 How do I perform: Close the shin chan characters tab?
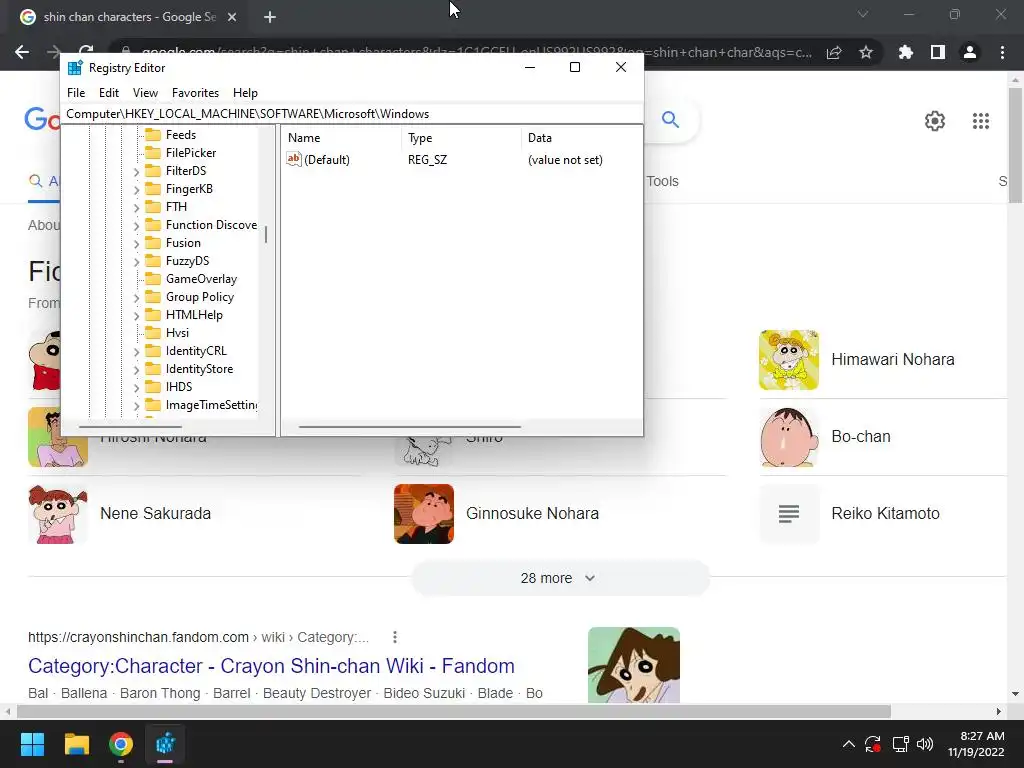[x=232, y=17]
